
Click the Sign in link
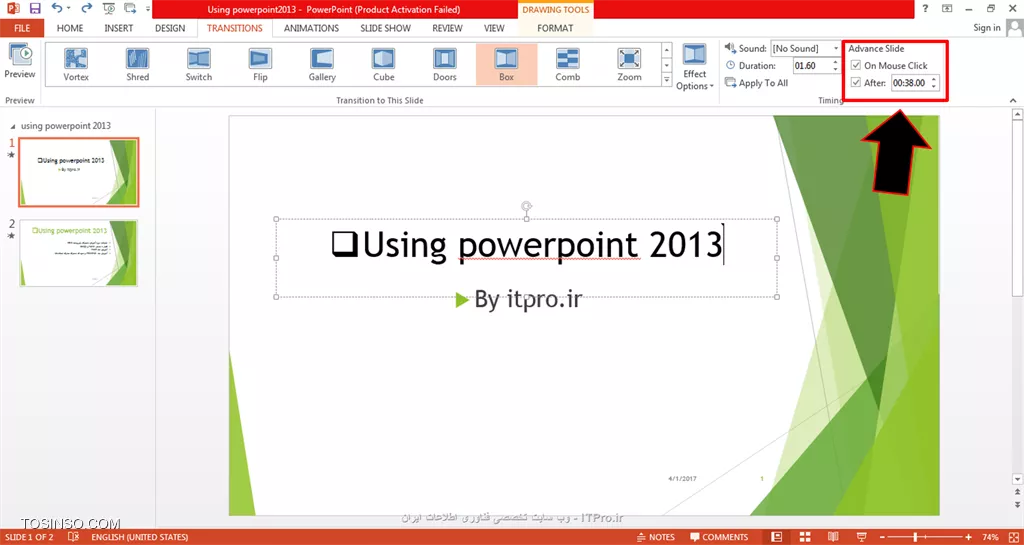point(987,27)
